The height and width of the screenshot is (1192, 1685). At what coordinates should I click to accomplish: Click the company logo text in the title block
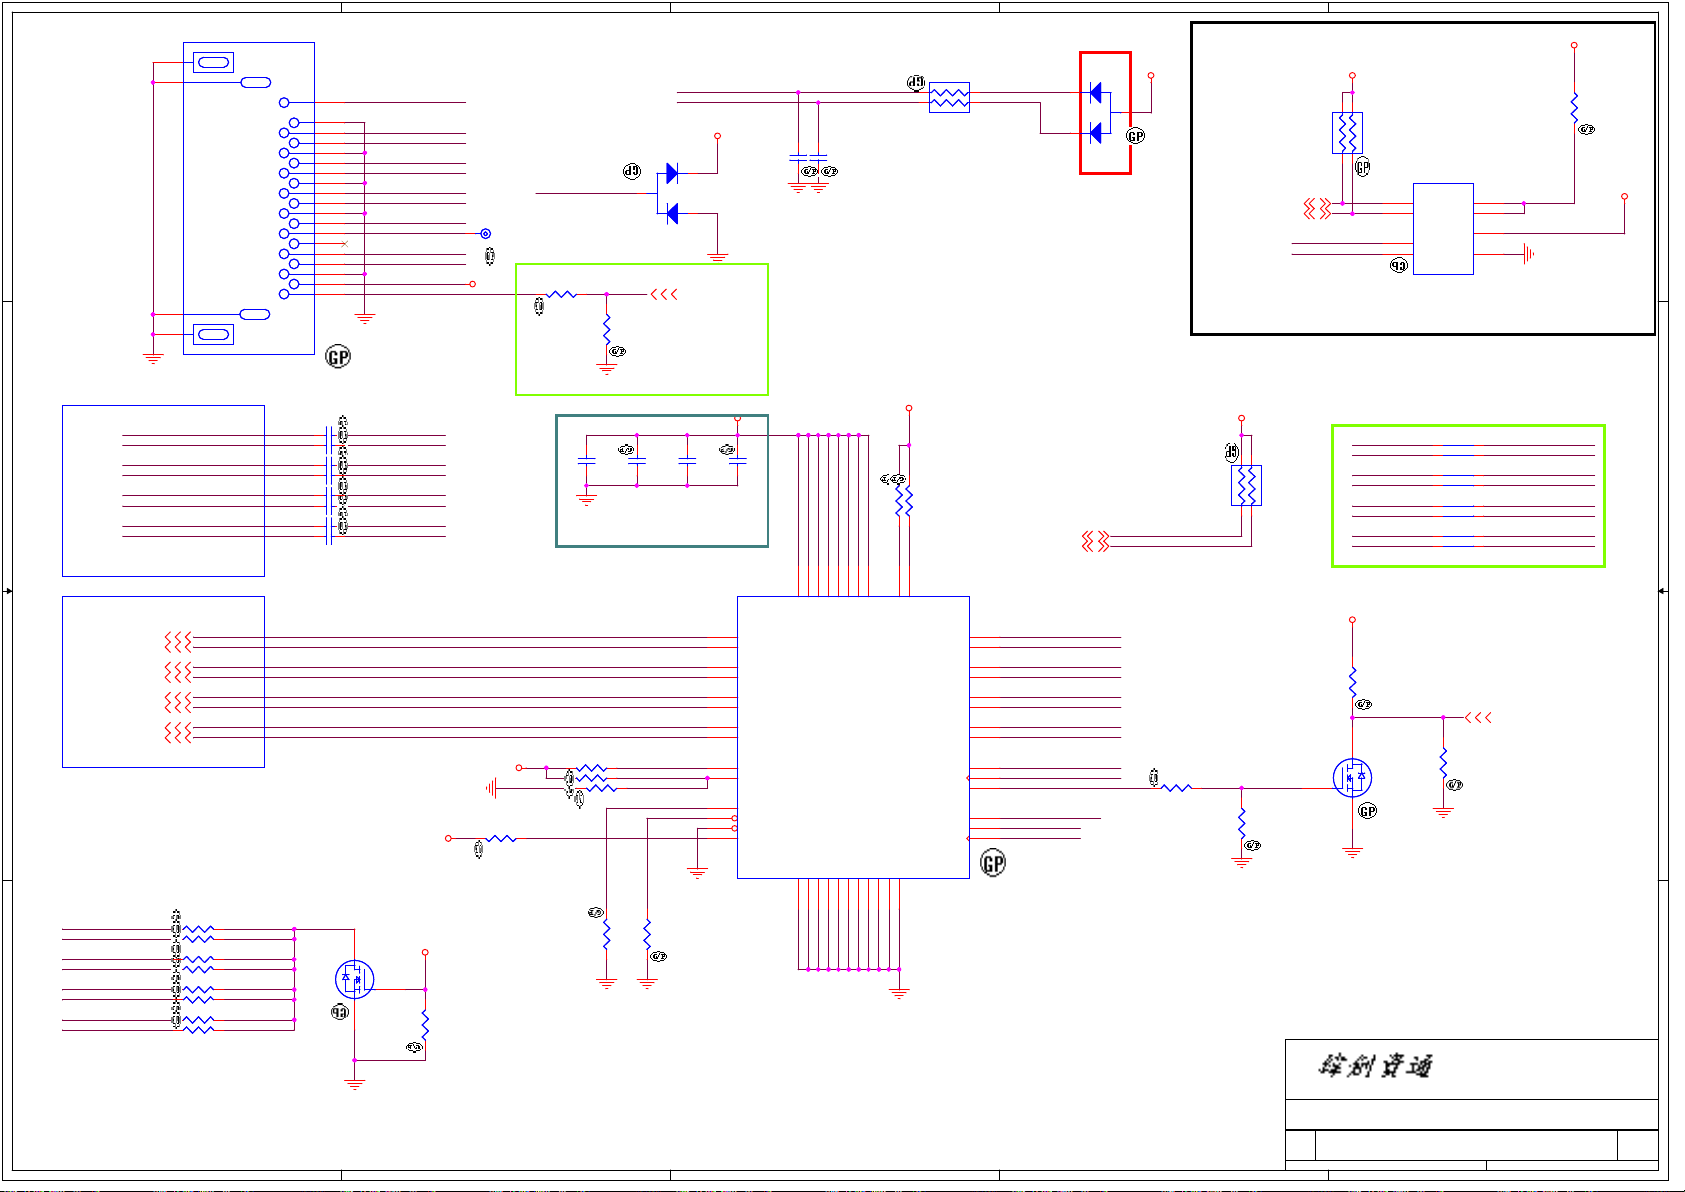pos(1375,1066)
